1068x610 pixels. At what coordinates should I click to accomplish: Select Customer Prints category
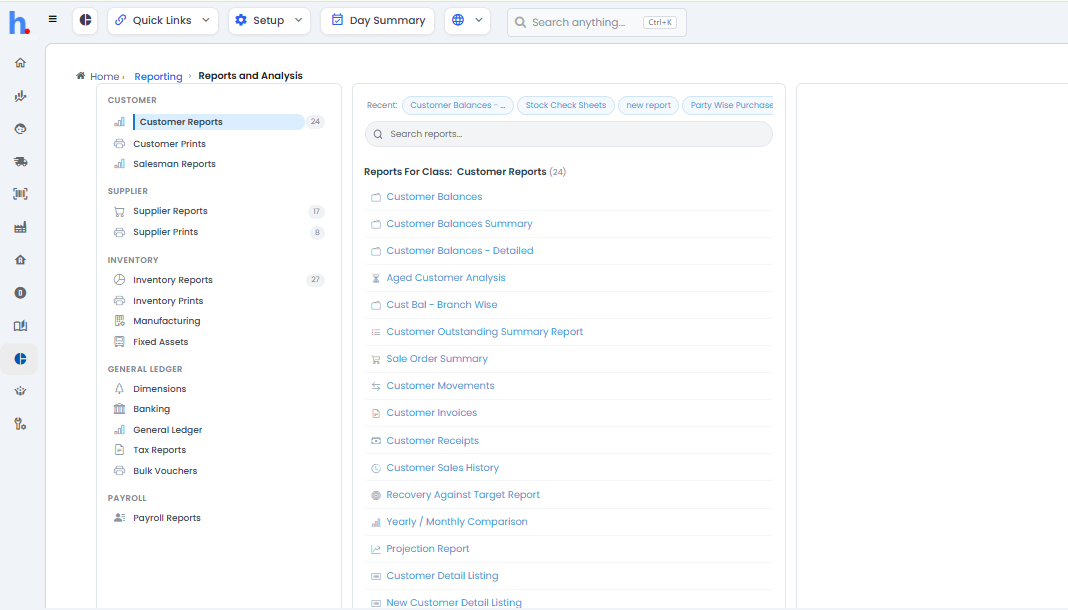click(169, 144)
